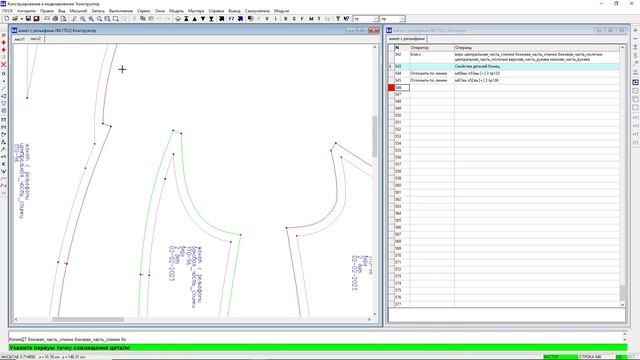Open the Вид menu
Viewport: 640px width, 360px height.
point(62,11)
